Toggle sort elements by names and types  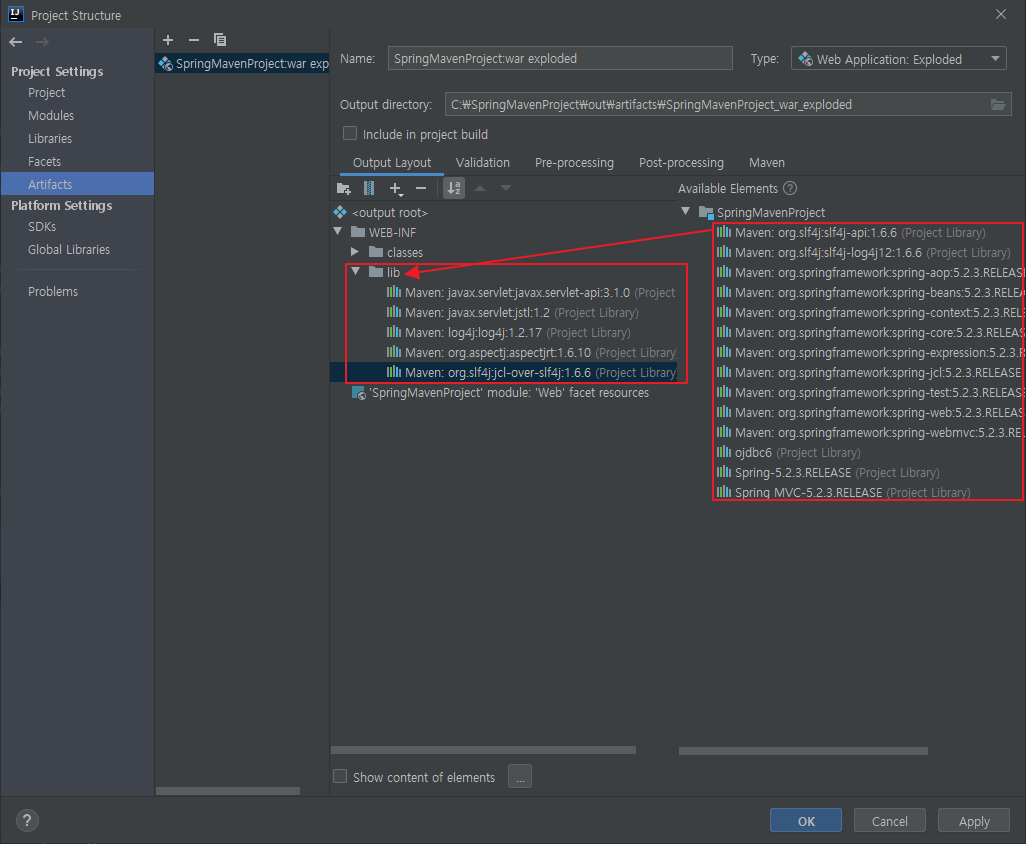tap(453, 188)
